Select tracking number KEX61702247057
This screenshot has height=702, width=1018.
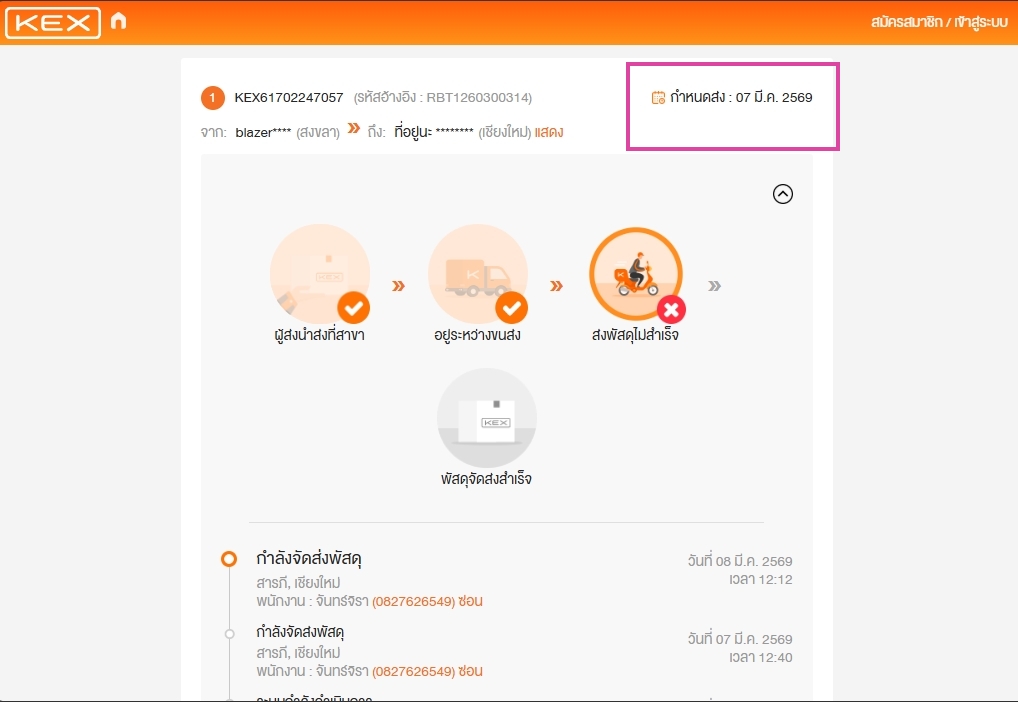pos(289,97)
